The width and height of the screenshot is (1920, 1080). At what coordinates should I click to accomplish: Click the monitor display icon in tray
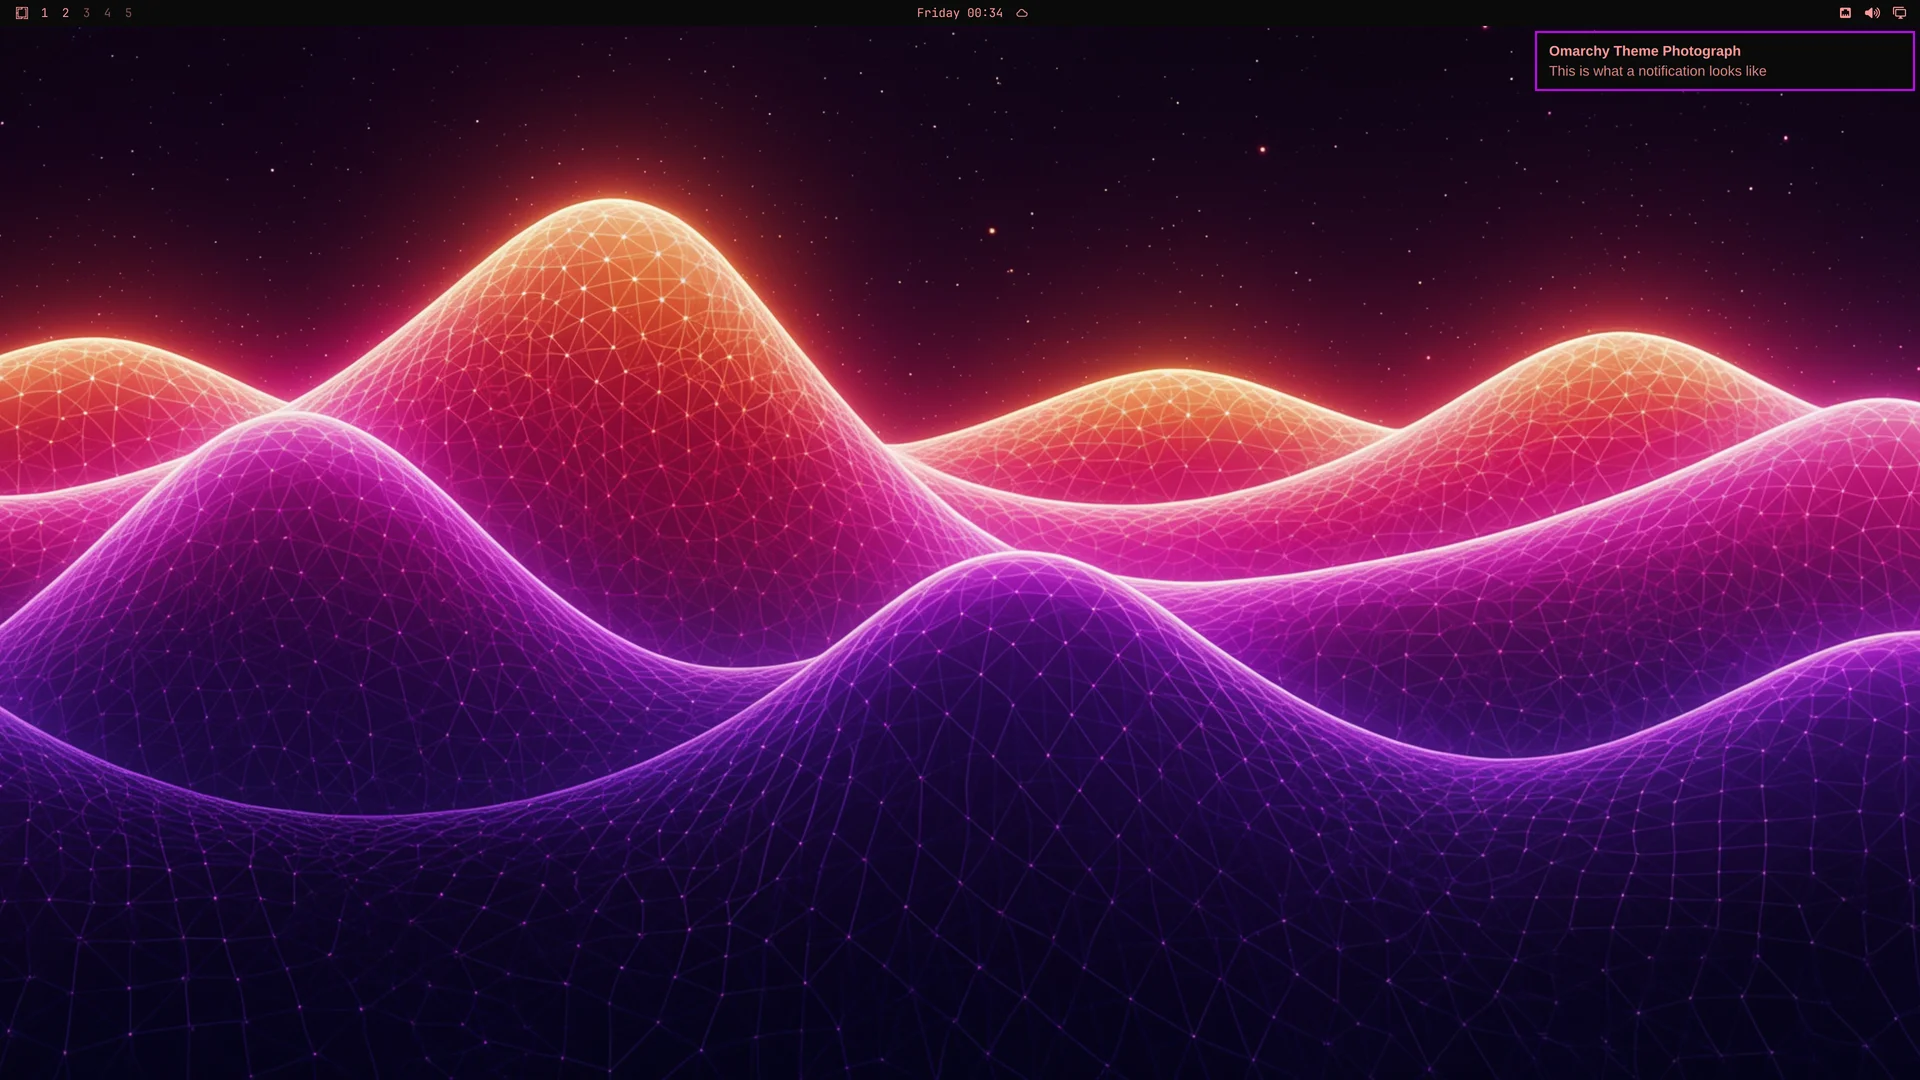point(1899,13)
